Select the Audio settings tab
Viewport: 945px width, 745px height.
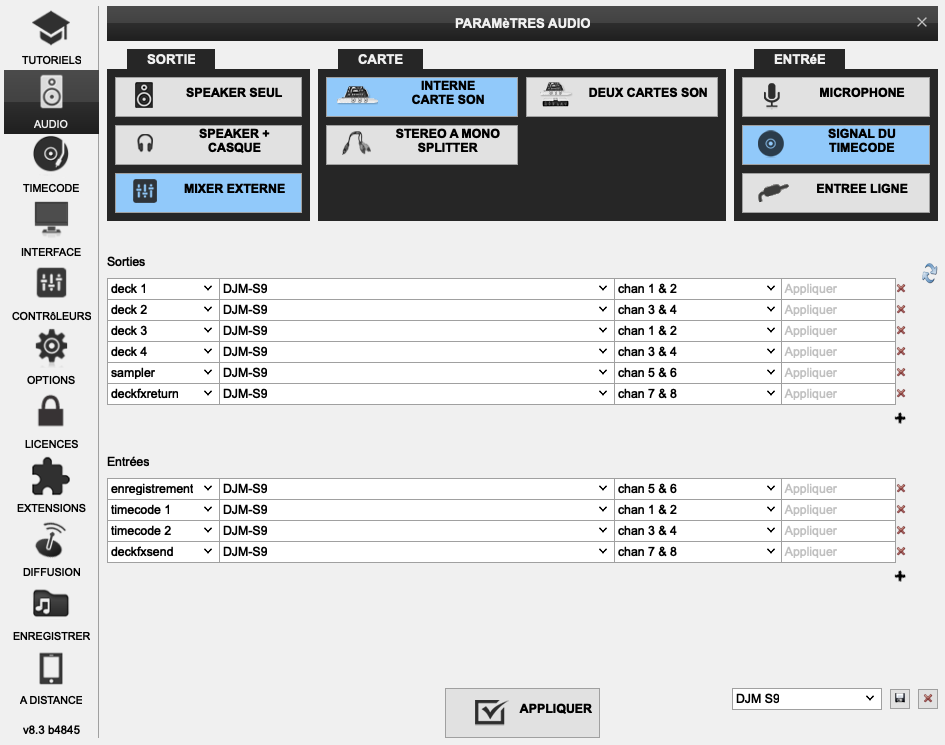(51, 101)
